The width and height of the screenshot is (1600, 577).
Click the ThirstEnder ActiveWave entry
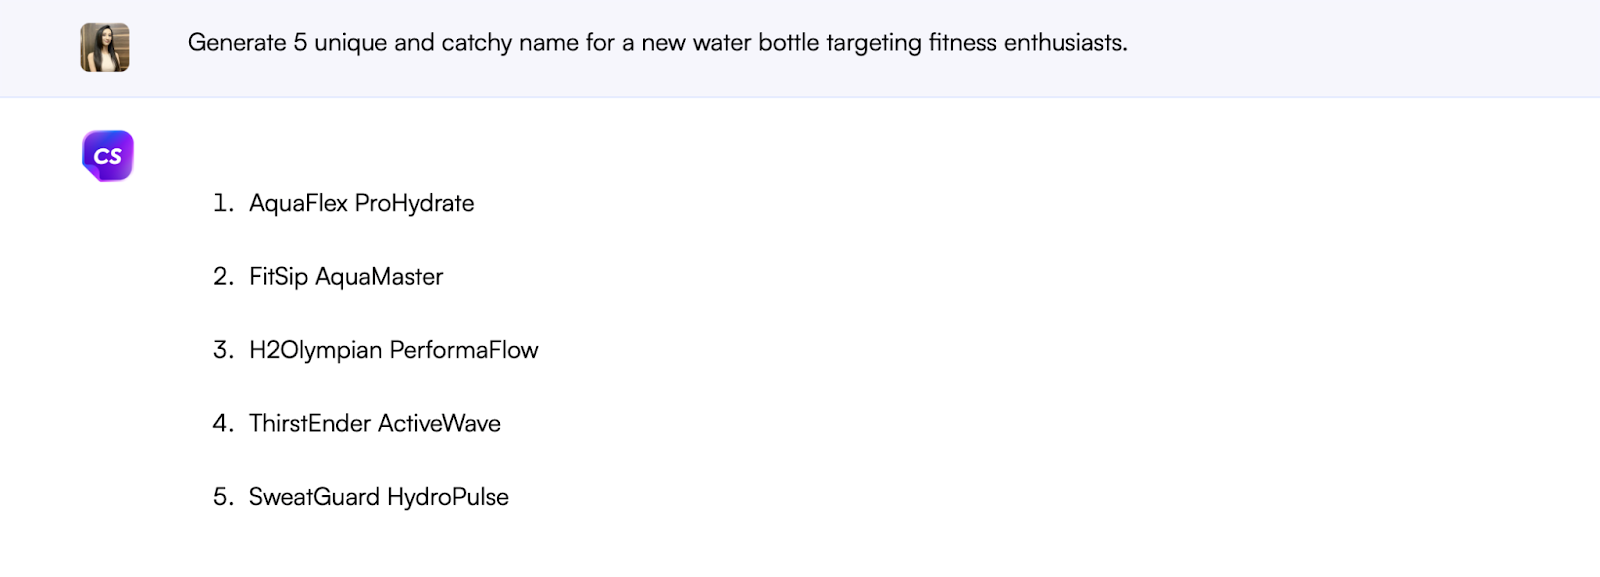tap(374, 423)
